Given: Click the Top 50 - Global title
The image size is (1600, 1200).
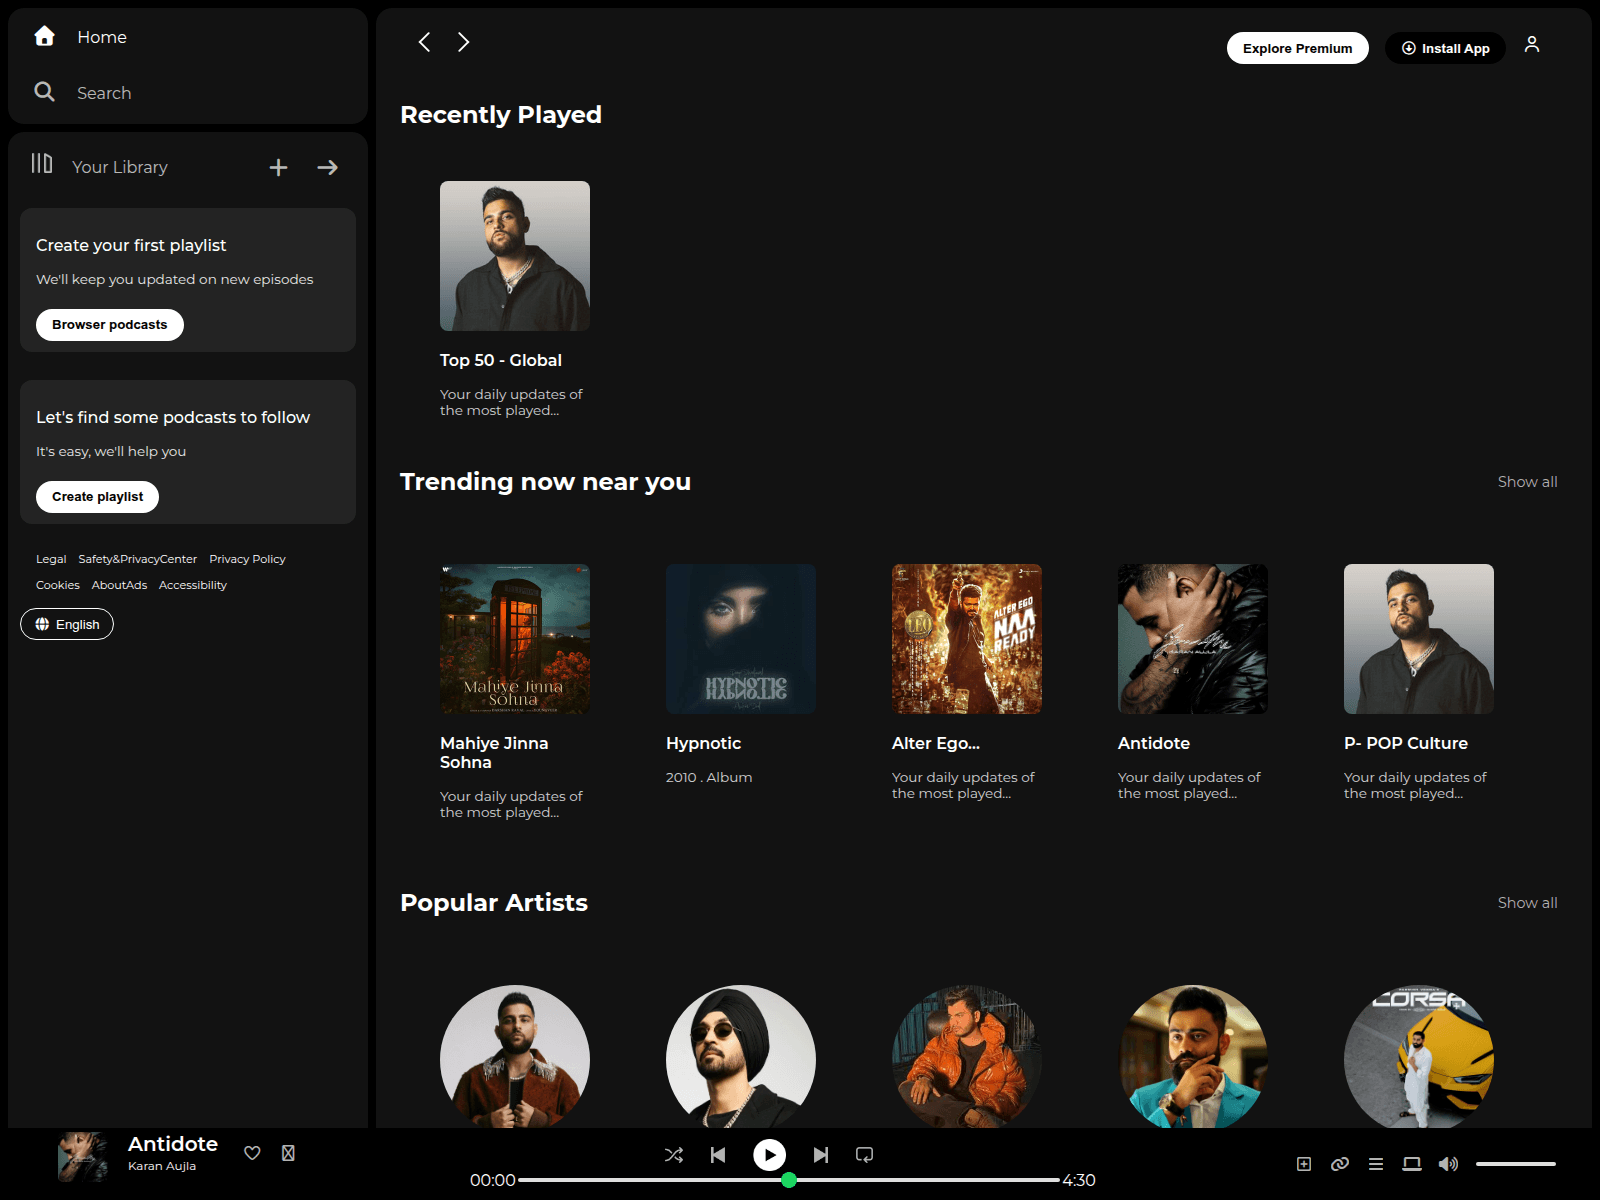Looking at the screenshot, I should point(501,360).
